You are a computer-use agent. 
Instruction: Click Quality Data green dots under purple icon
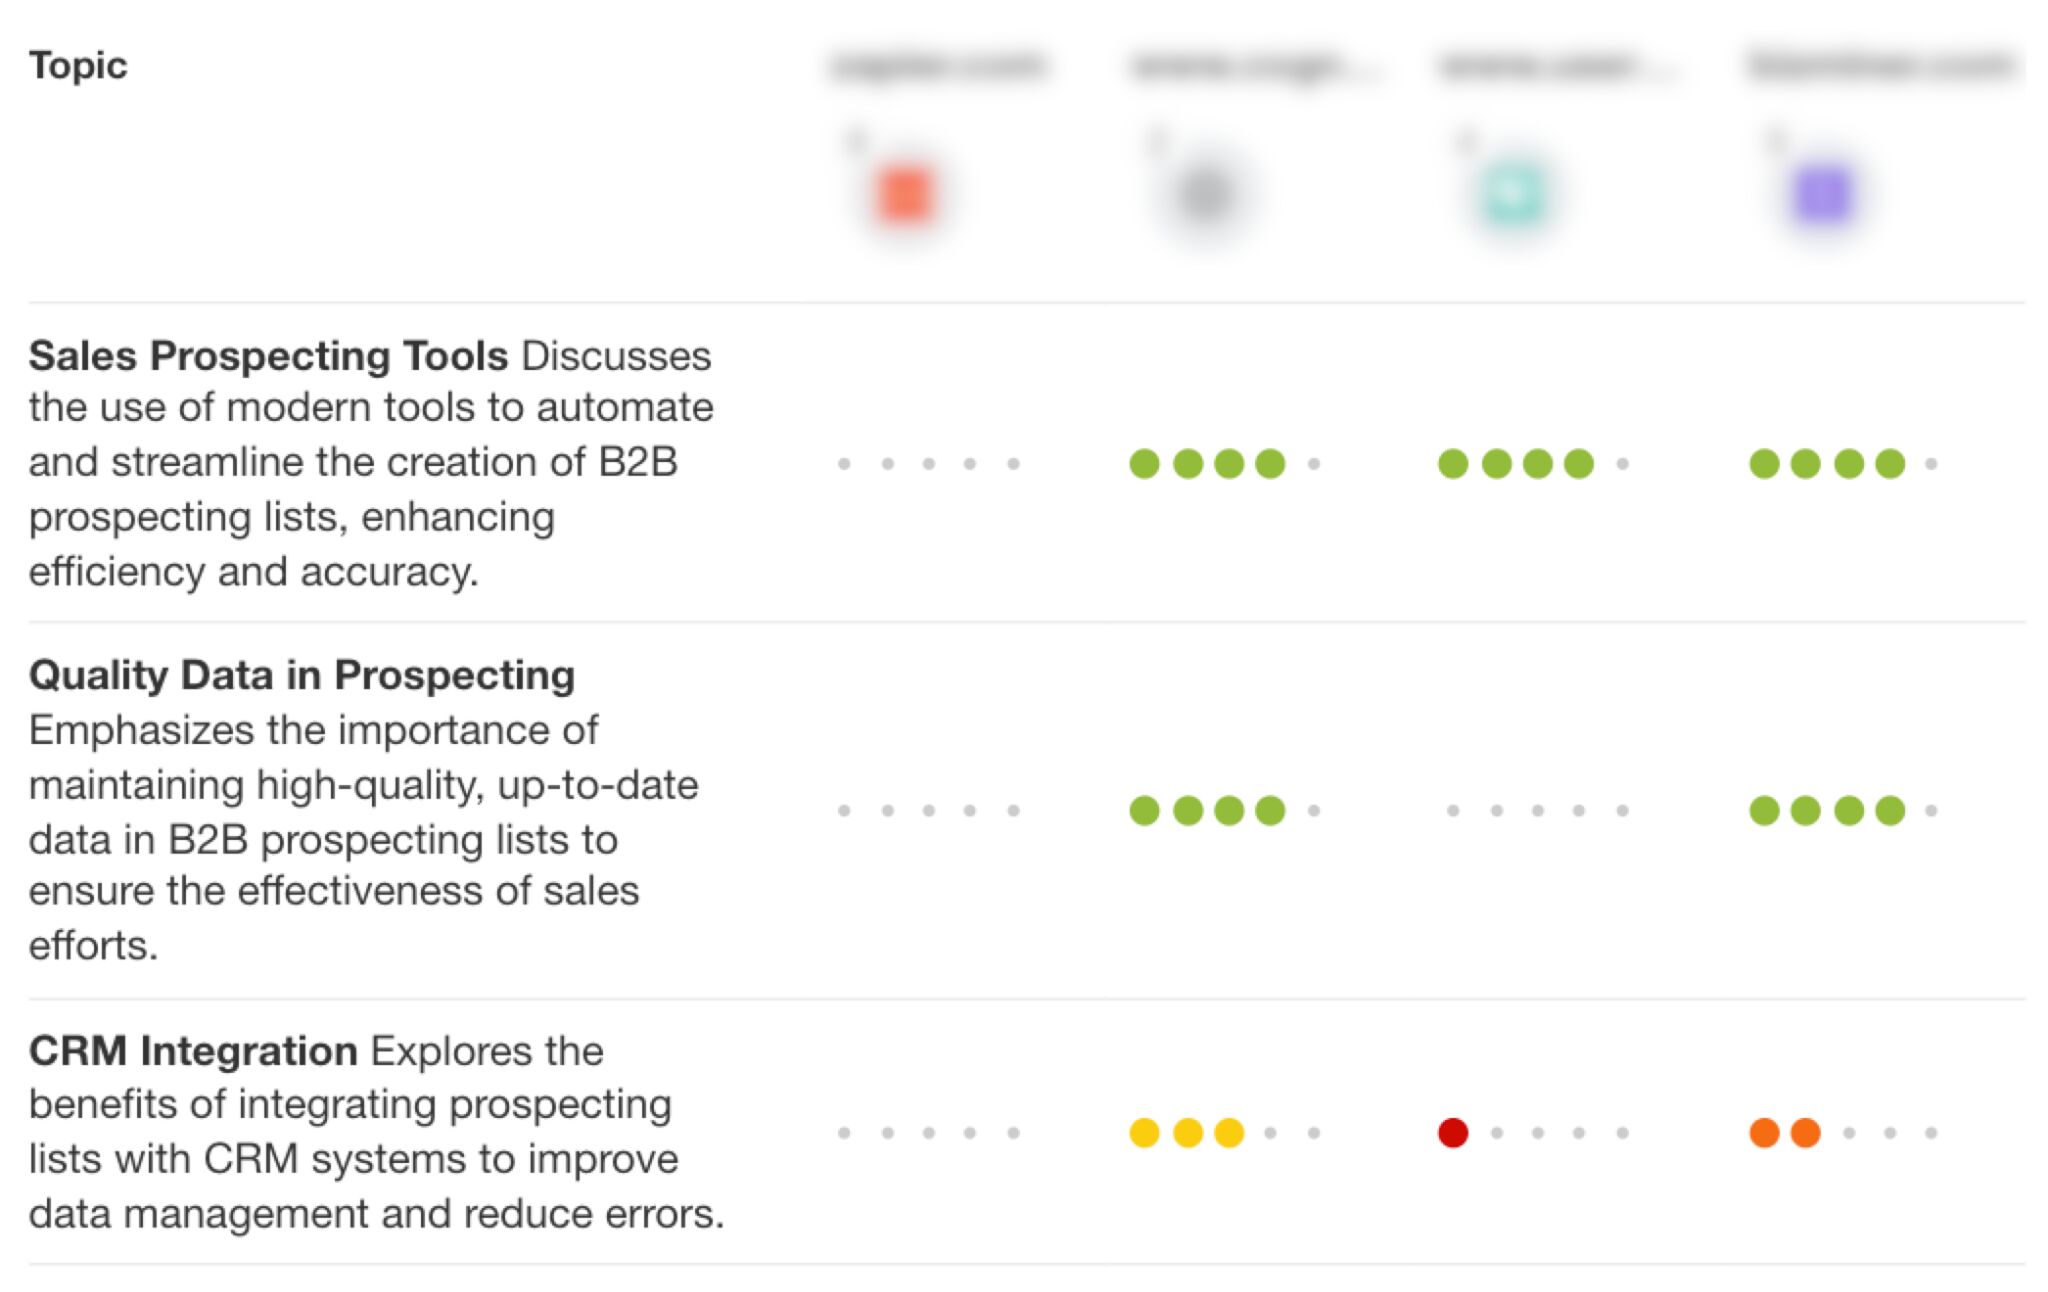[1827, 810]
